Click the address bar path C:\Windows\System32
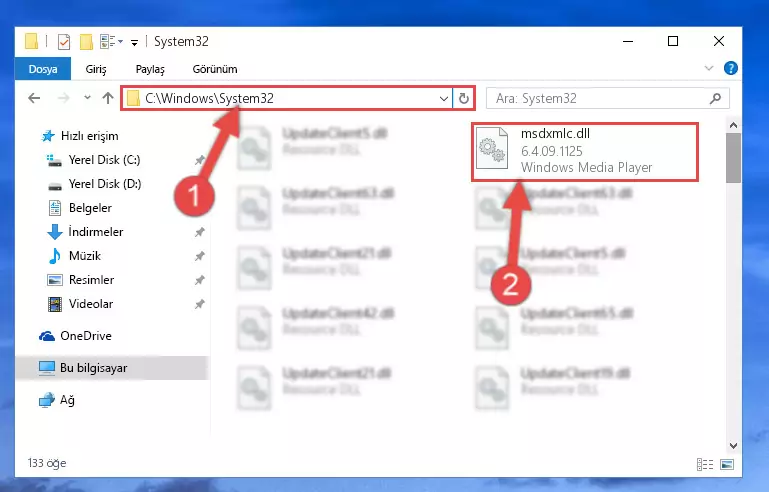The height and width of the screenshot is (492, 769). [209, 99]
